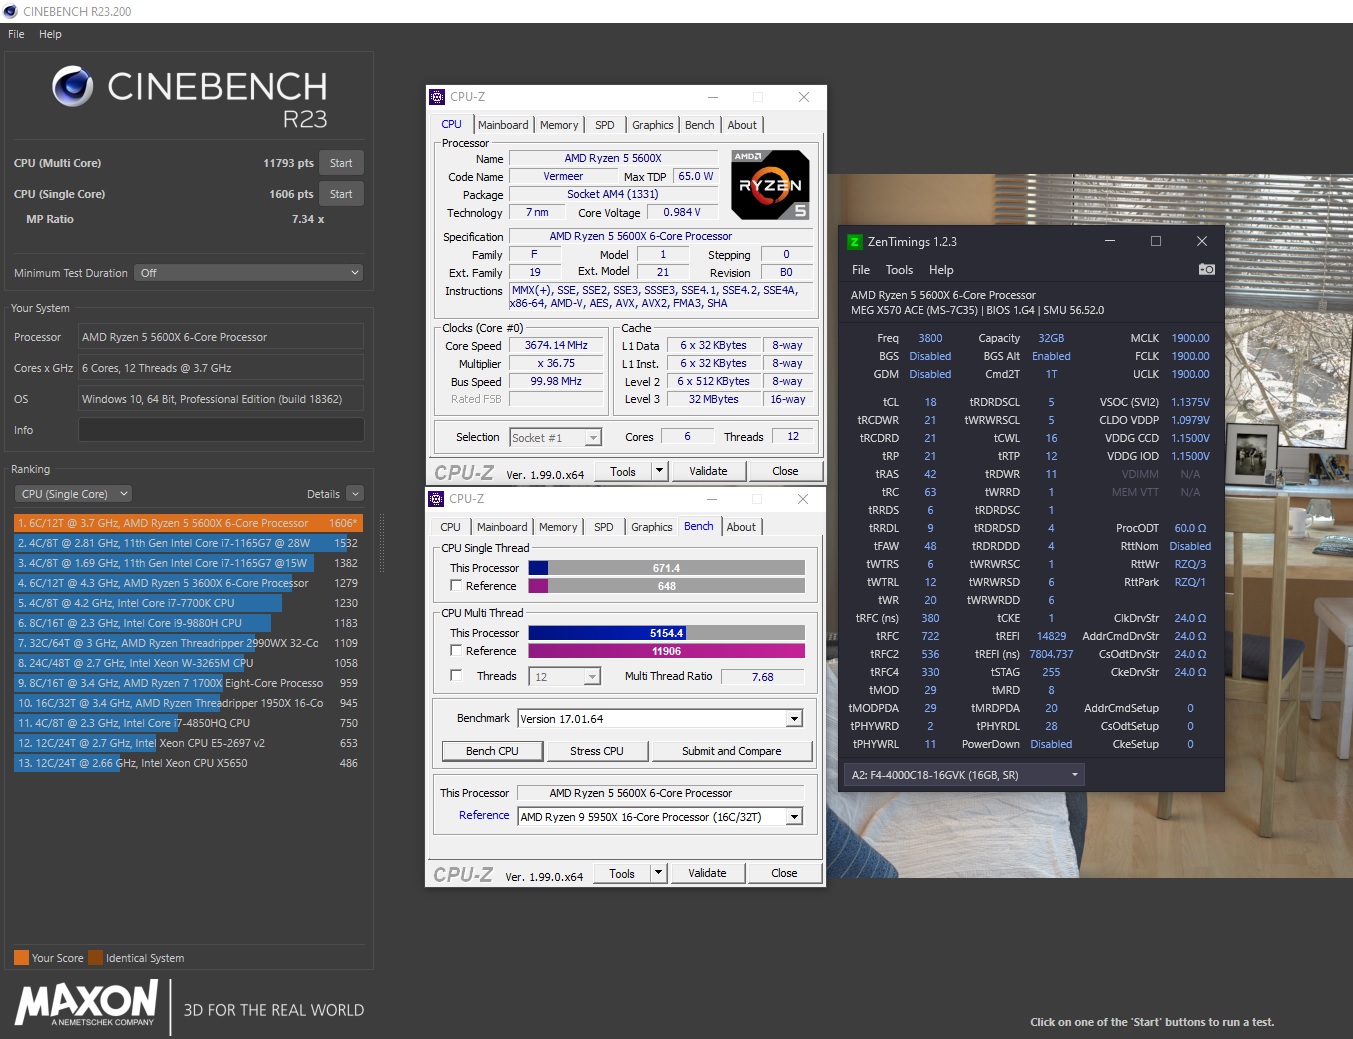Click the Bench CPU button
This screenshot has height=1039, width=1353.
(x=492, y=751)
